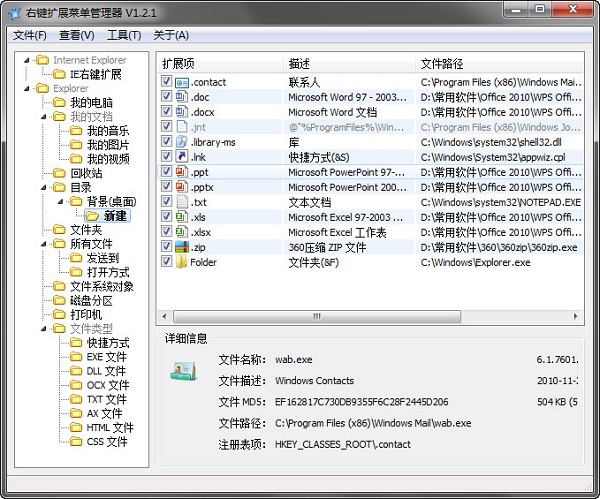Viewport: 600px width, 499px height.
Task: Open the 工具(T) menu
Action: pyautogui.click(x=123, y=36)
